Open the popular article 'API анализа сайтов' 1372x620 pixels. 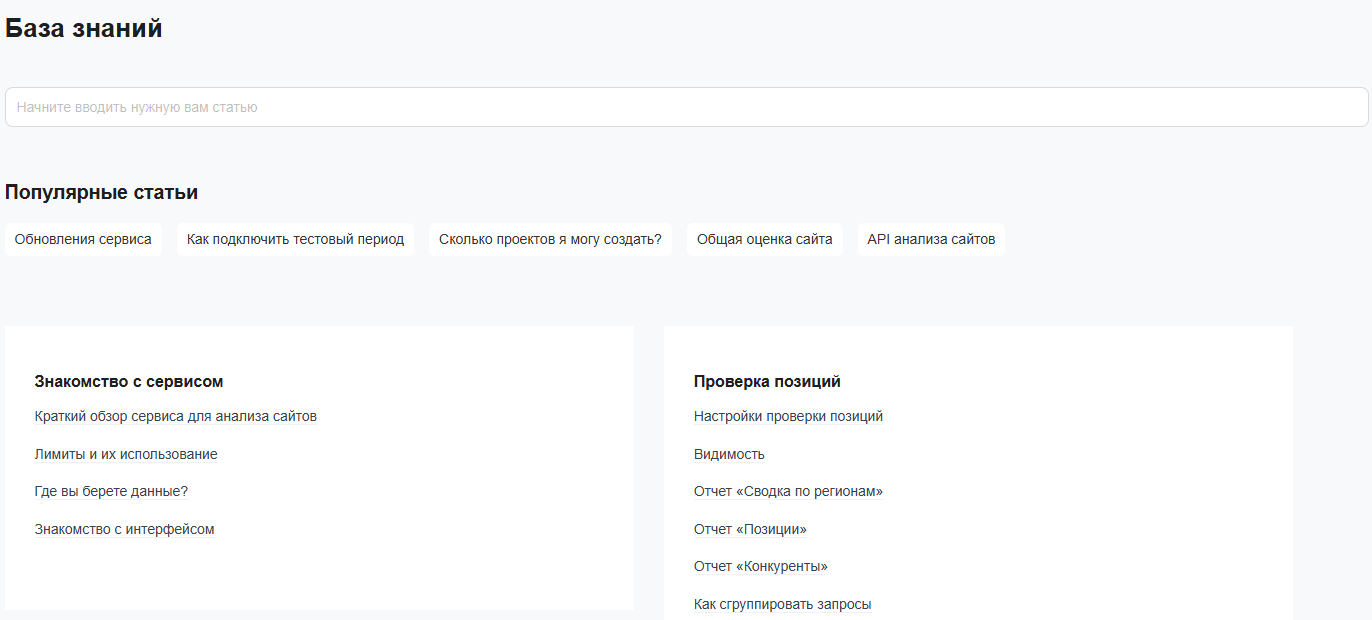(931, 240)
